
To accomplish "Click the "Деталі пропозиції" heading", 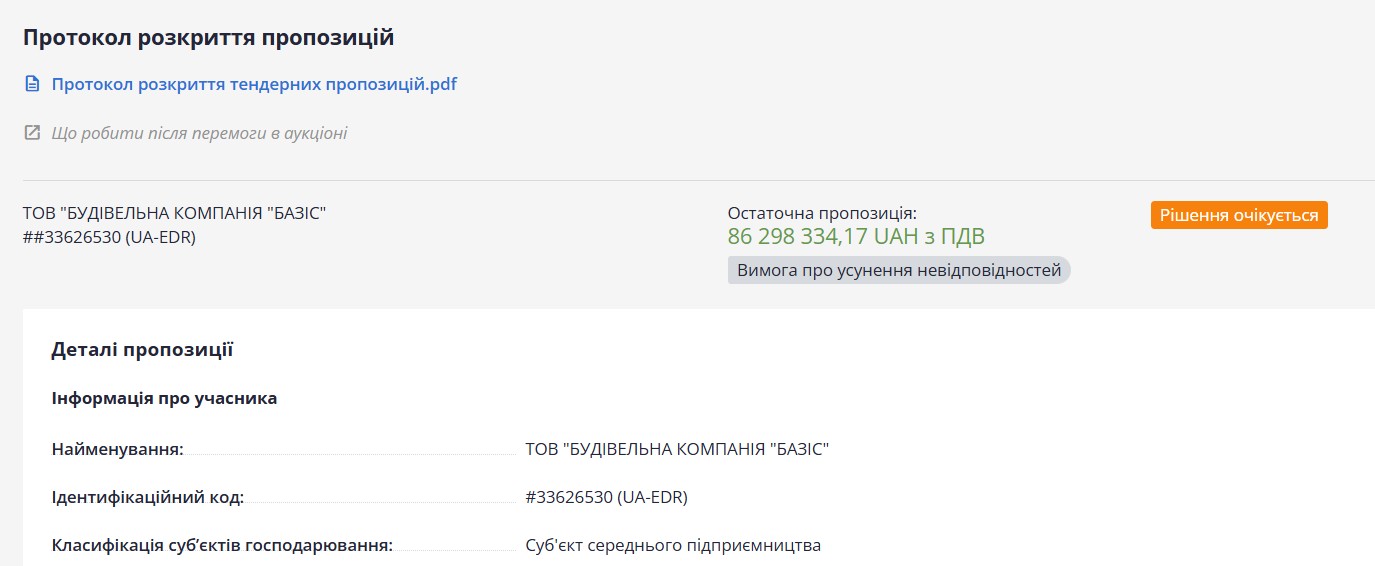I will 142,350.
